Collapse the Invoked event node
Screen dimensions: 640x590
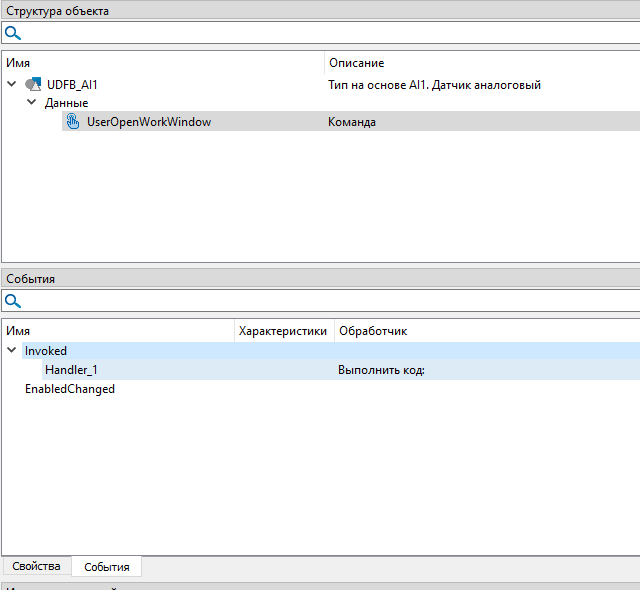pyautogui.click(x=12, y=351)
